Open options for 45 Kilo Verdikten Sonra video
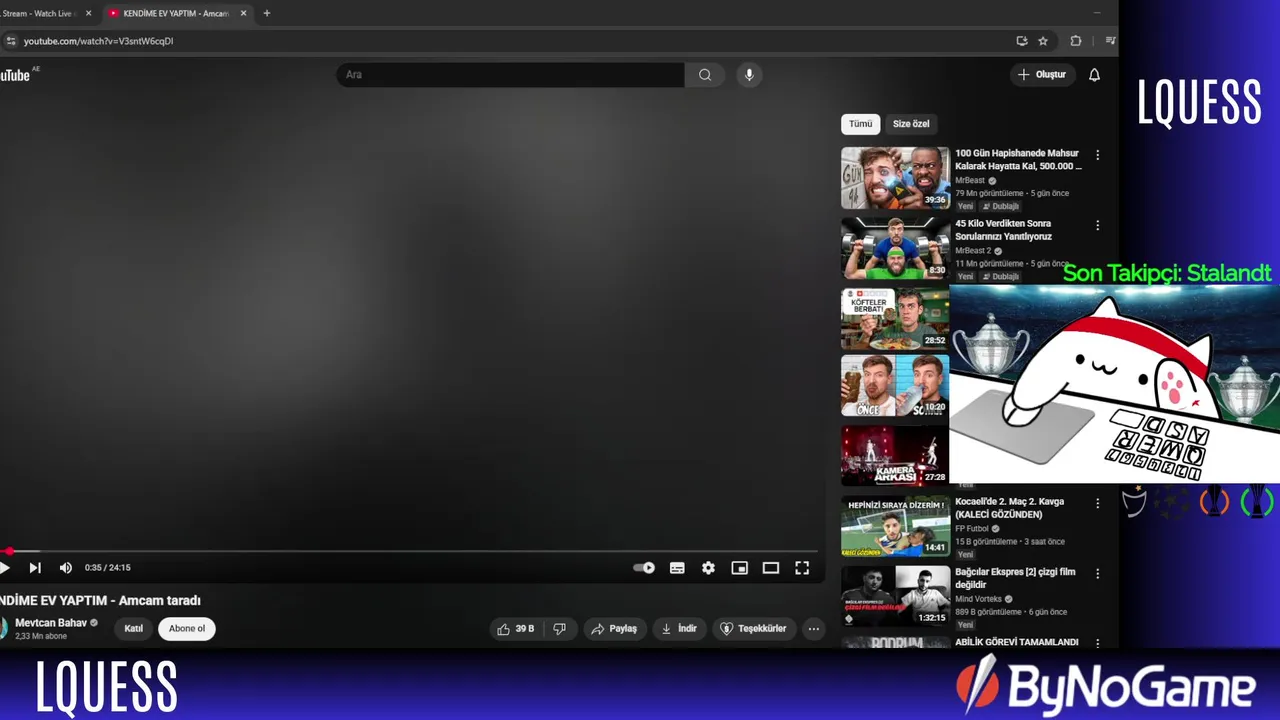1280x720 pixels. [x=1097, y=225]
